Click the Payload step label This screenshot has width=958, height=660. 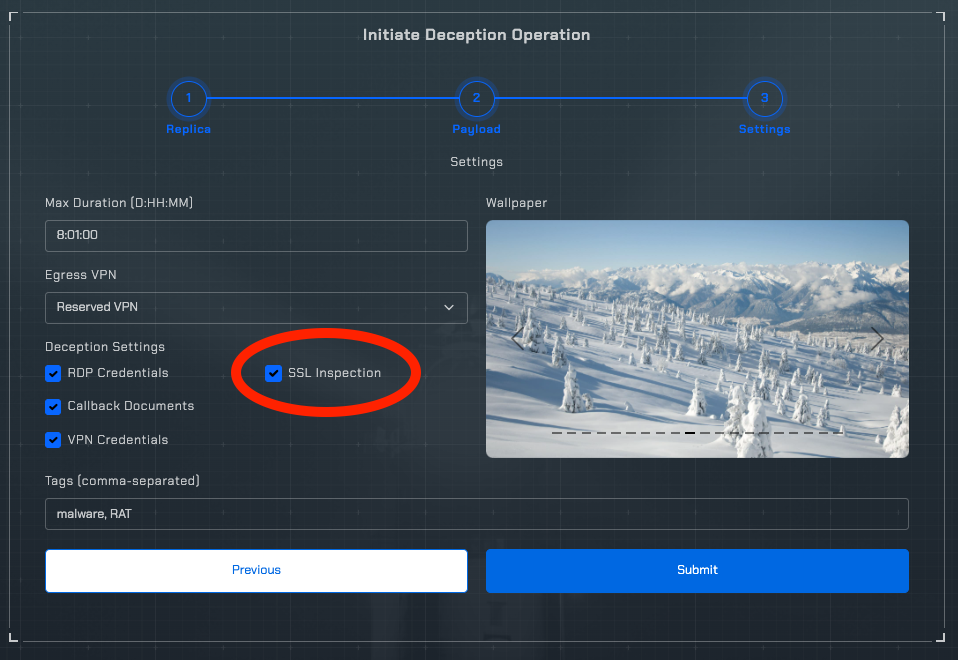pyautogui.click(x=476, y=129)
